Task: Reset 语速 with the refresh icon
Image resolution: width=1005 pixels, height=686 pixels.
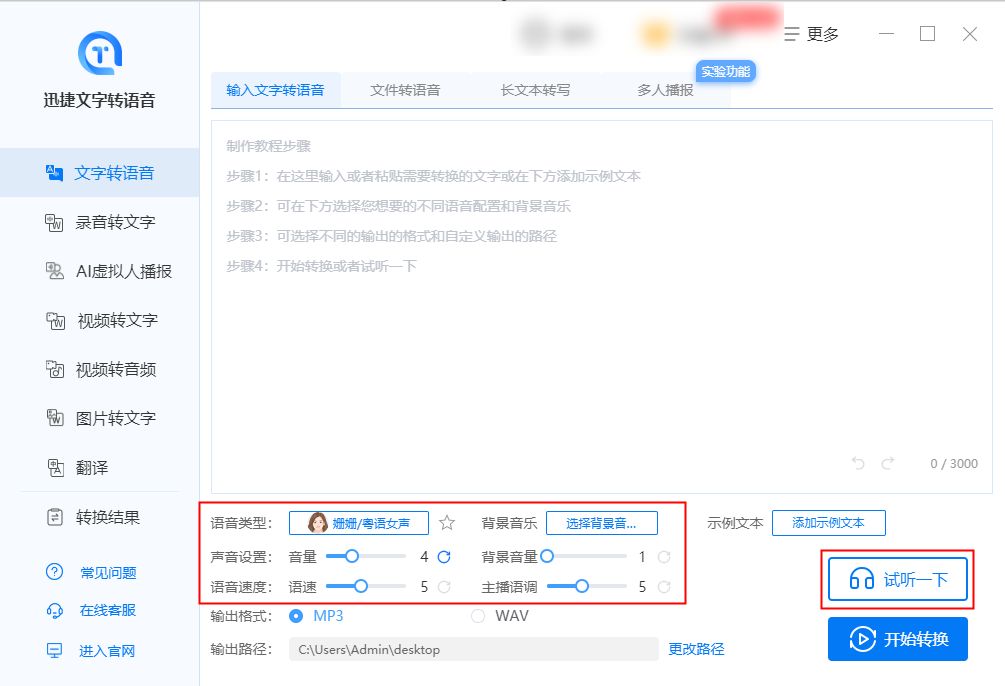Action: tap(444, 587)
